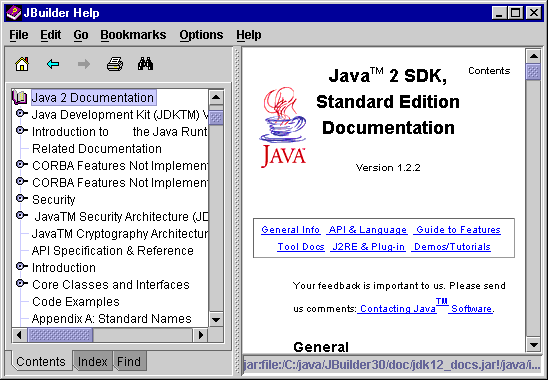Screen dimensions: 548x380
Task: Switch to the Find tab
Action: pyautogui.click(x=129, y=361)
